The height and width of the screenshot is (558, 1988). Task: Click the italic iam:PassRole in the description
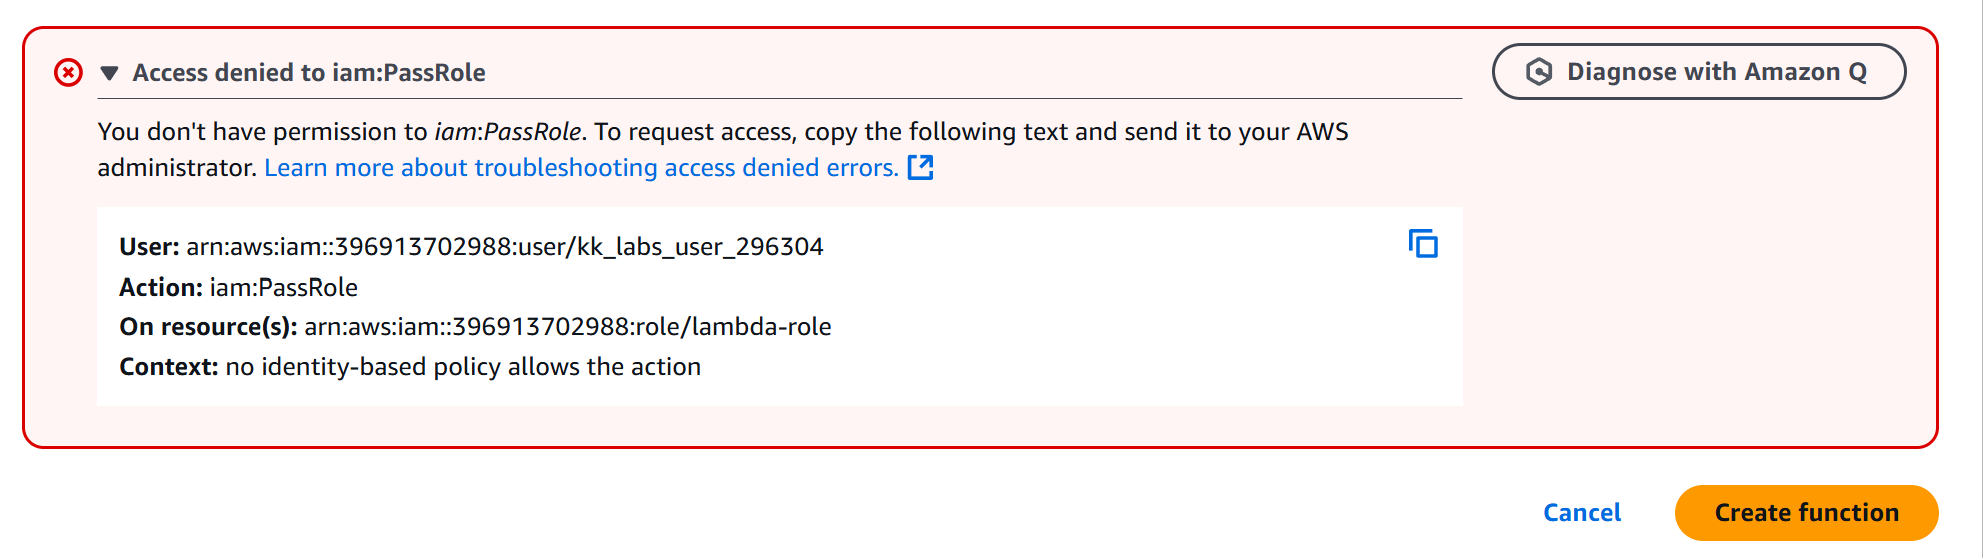(x=508, y=132)
